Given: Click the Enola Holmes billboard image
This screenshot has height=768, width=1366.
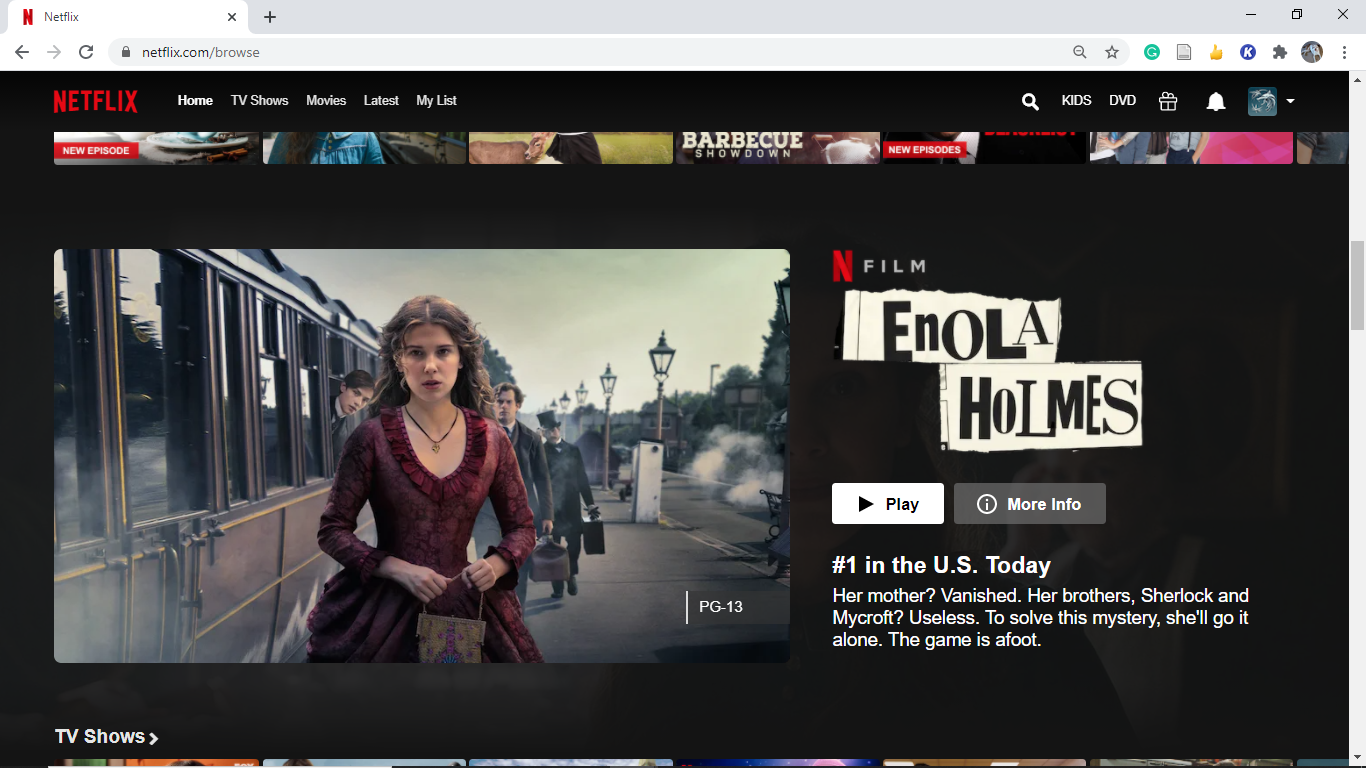Looking at the screenshot, I should [x=422, y=456].
